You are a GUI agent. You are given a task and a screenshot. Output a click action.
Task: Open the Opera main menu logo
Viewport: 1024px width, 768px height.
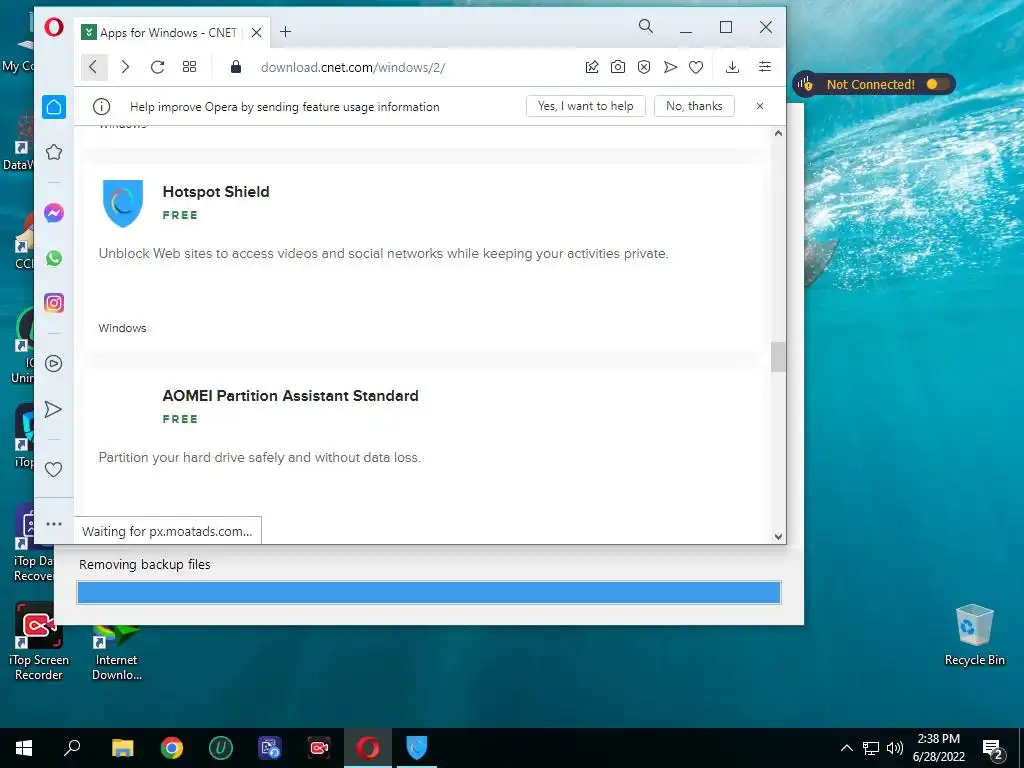coord(54,27)
